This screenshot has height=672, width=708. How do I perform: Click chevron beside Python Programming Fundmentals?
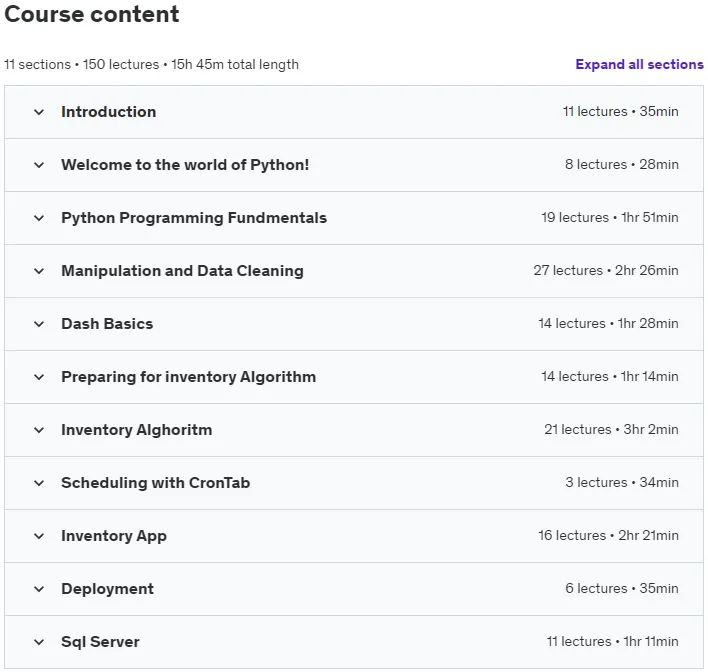point(39,218)
